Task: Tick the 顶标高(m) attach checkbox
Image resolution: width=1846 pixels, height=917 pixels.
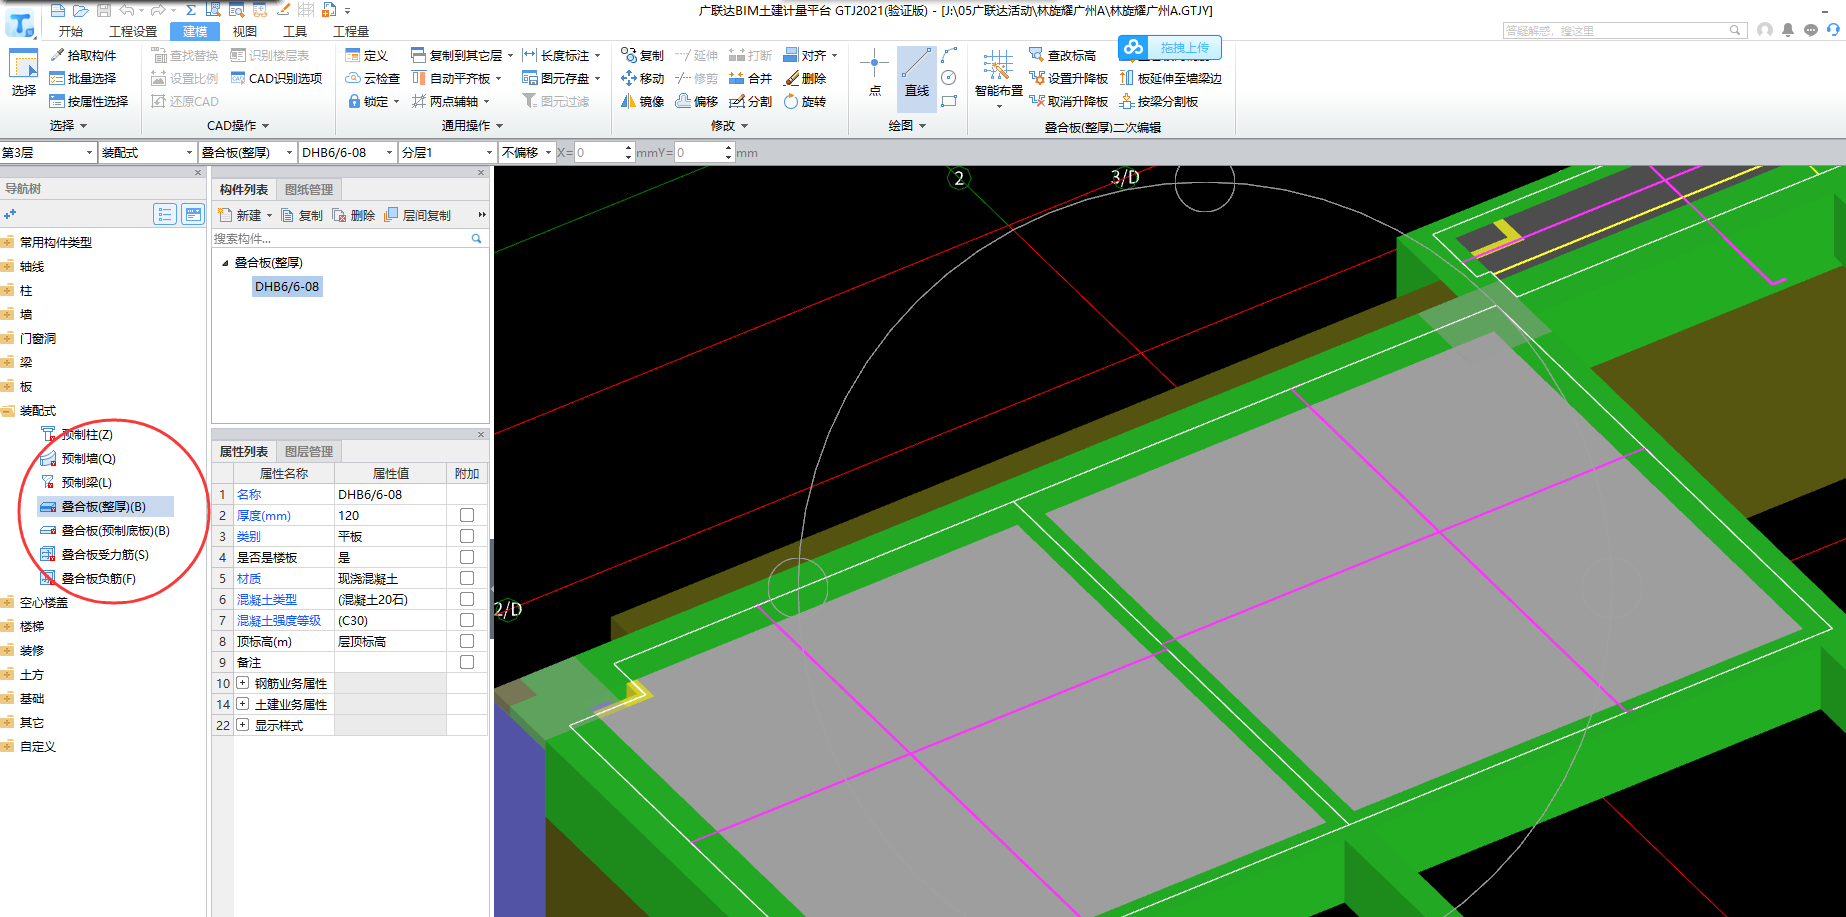Action: (467, 641)
